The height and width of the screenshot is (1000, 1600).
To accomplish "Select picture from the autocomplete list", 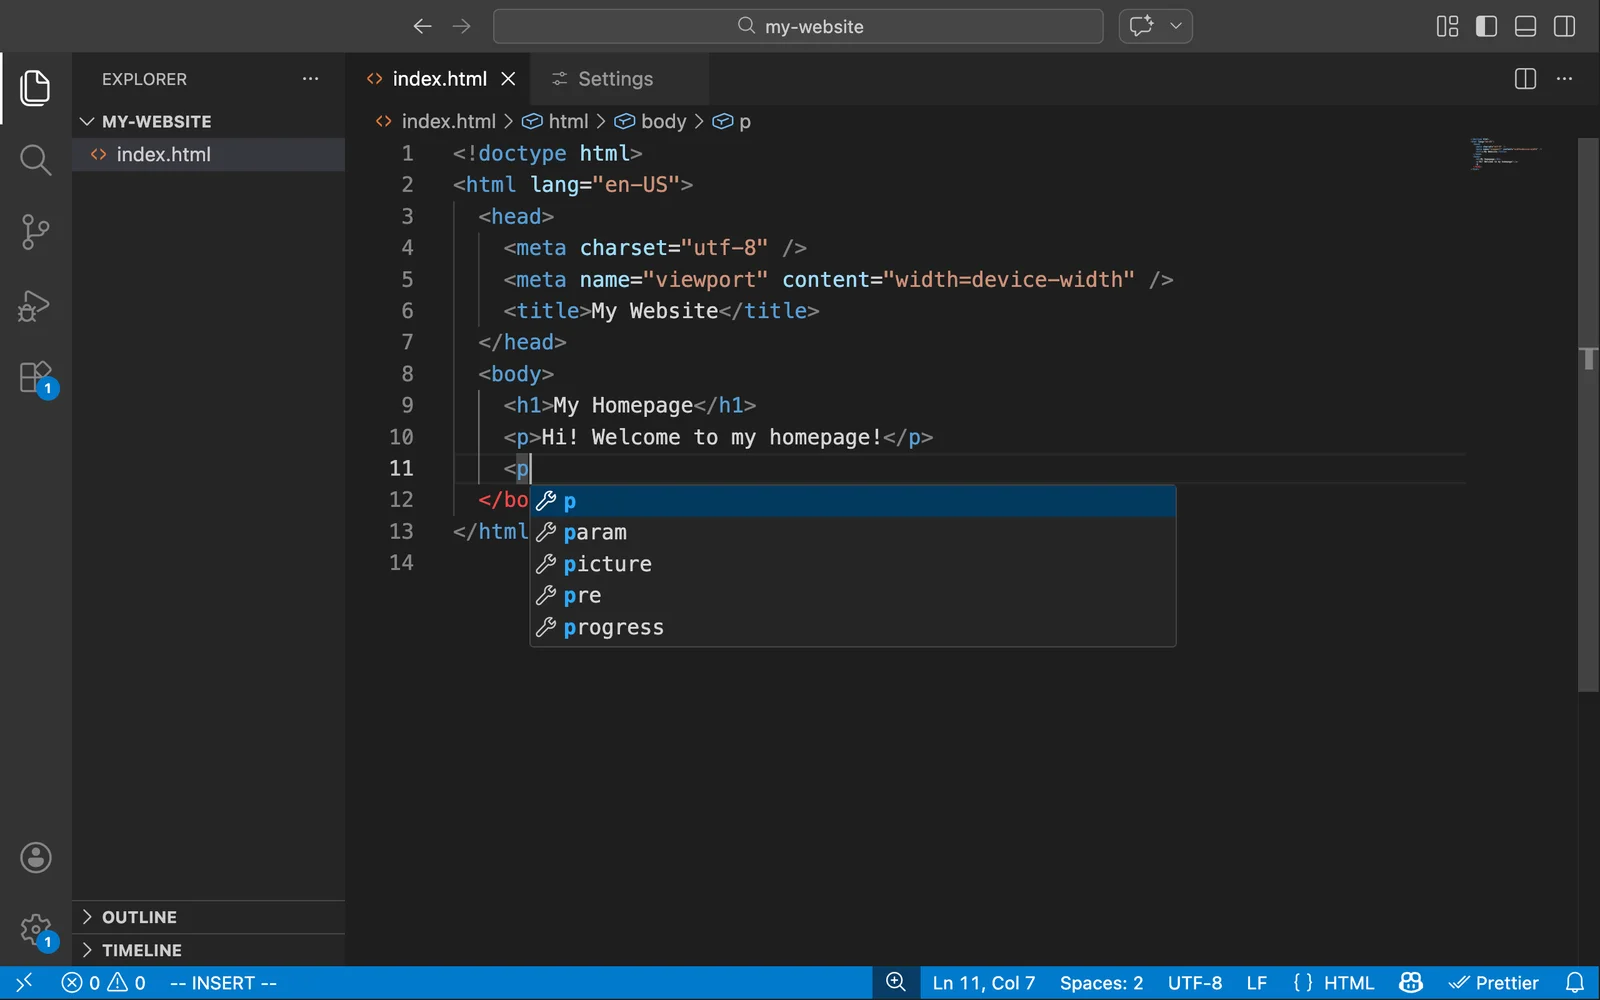I will tap(608, 563).
